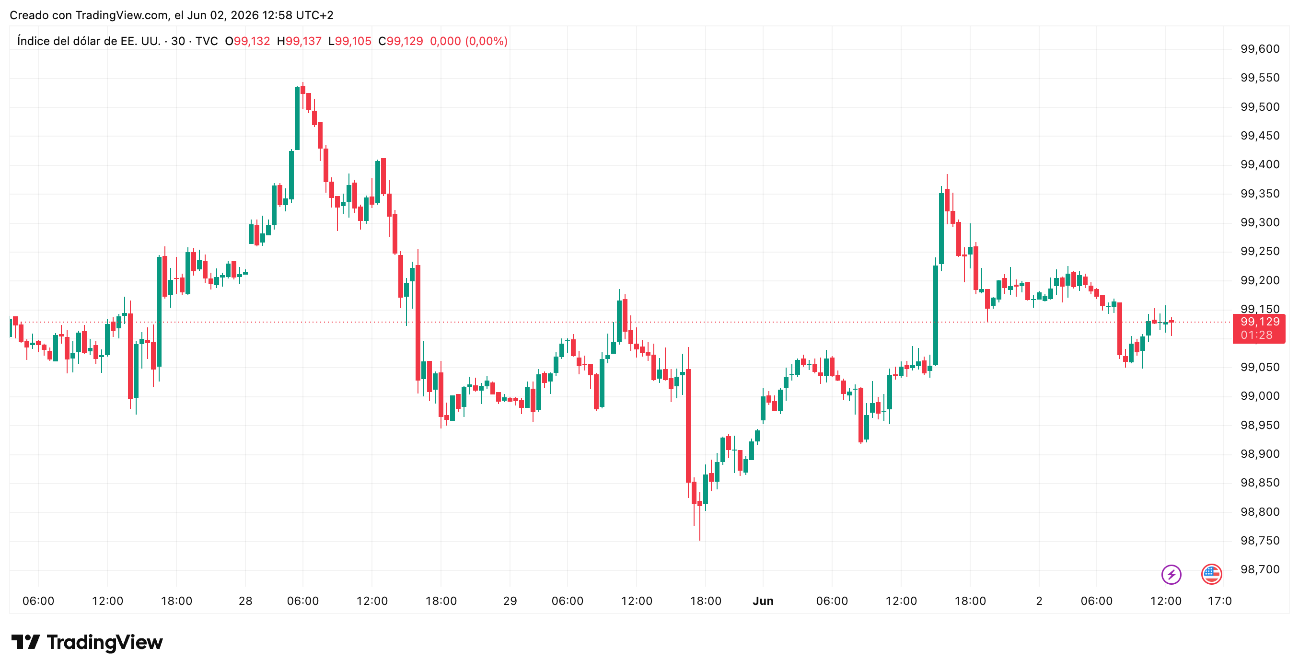Click the US flag economic event icon
The width and height of the screenshot is (1299, 671).
tap(1211, 574)
